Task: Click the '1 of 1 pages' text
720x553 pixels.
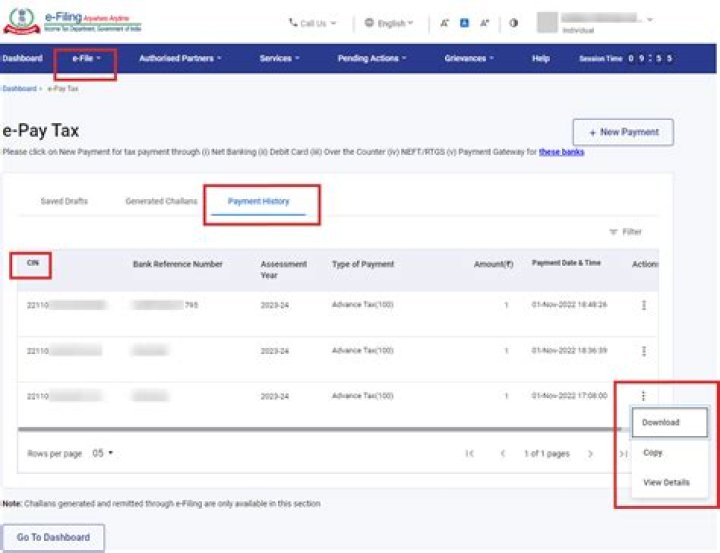Action: (x=546, y=454)
